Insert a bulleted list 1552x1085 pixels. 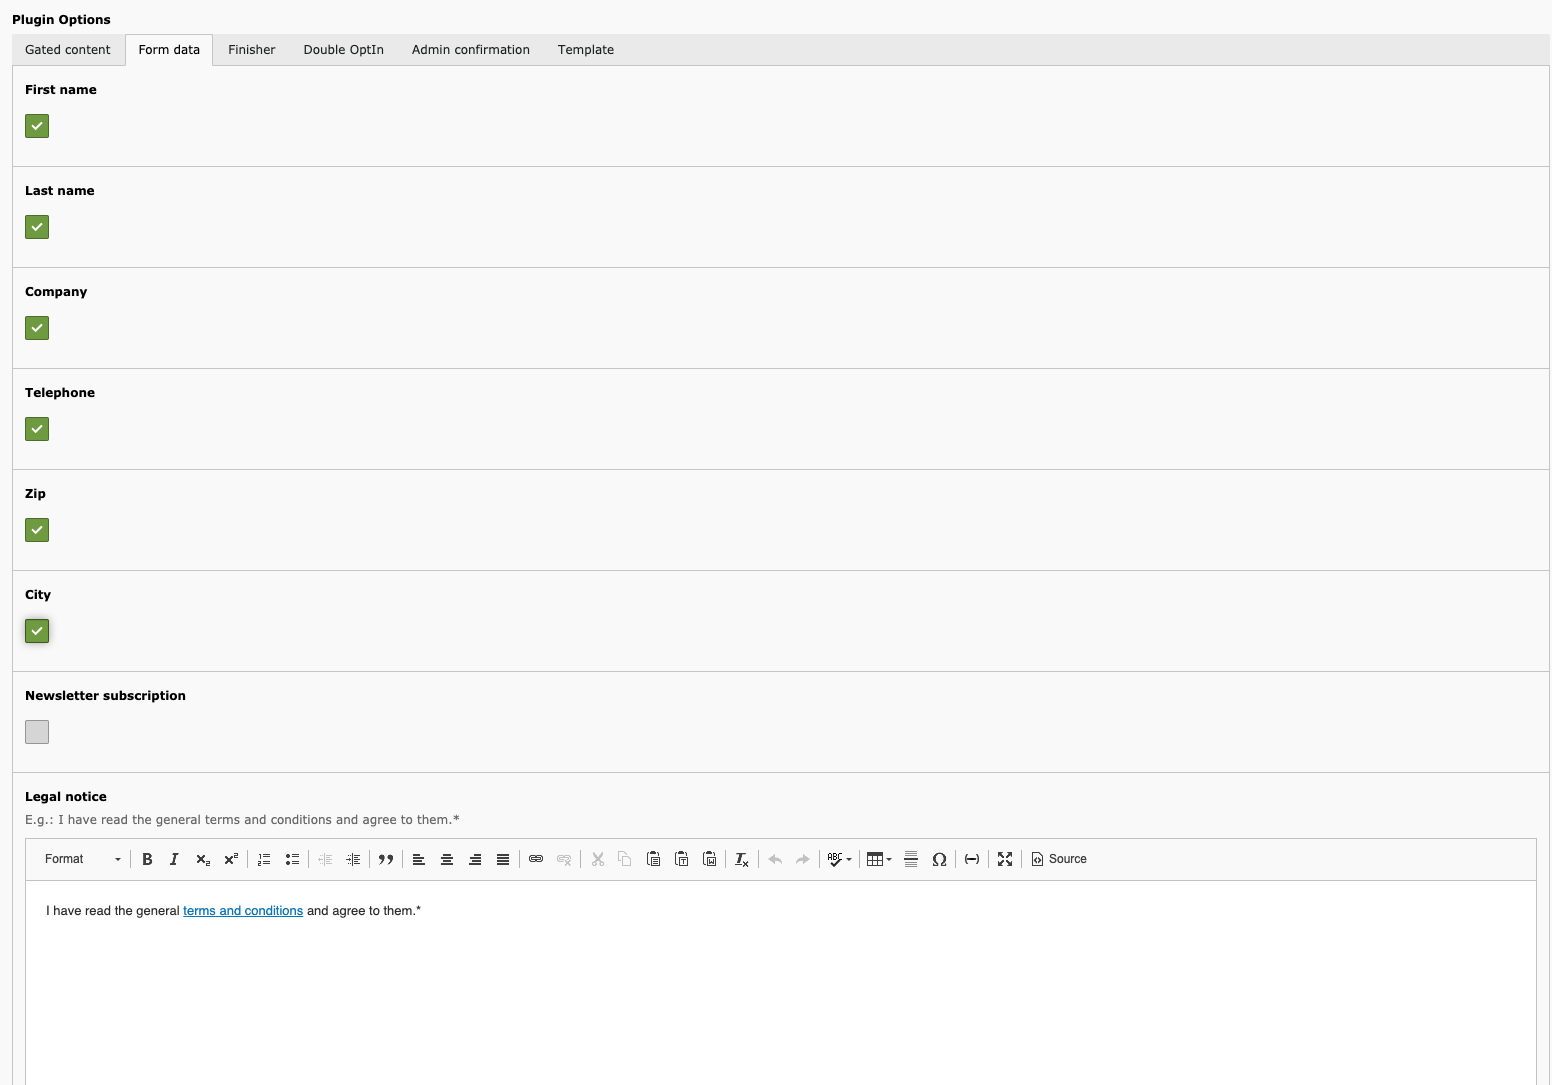pos(292,859)
